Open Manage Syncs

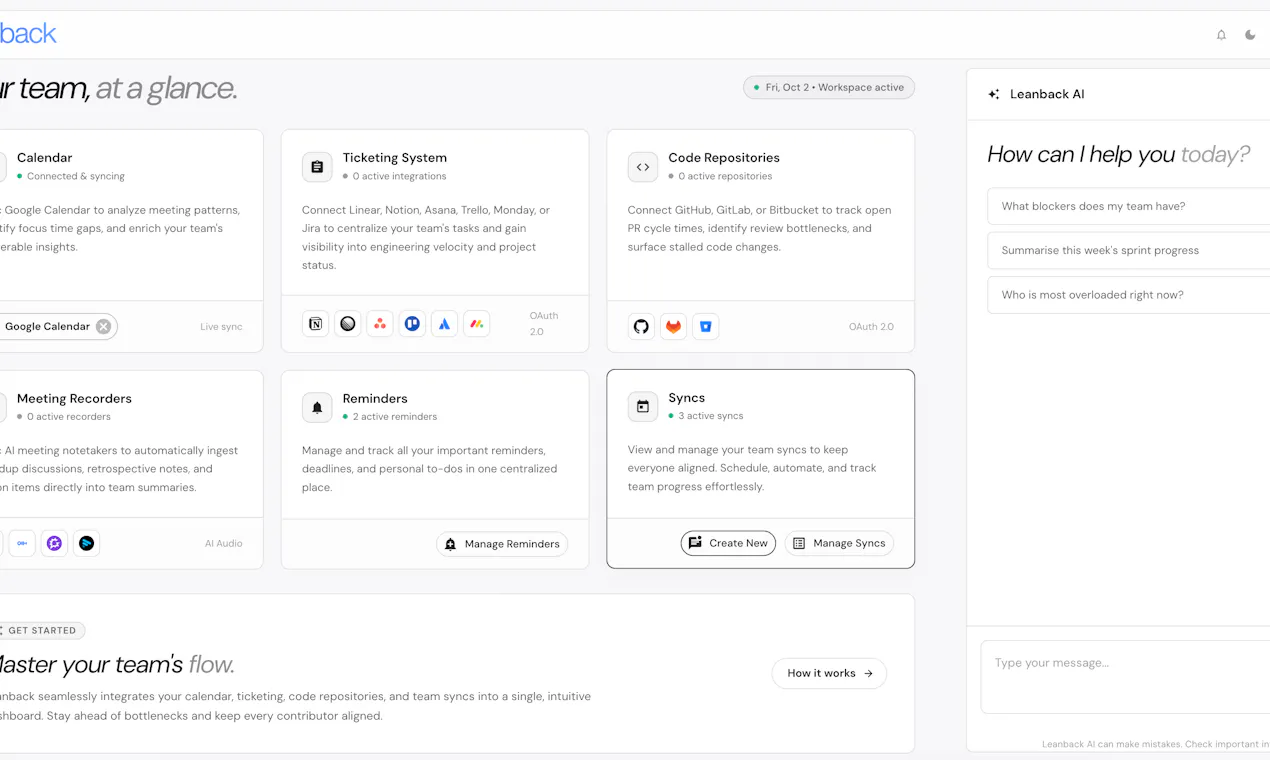(x=839, y=543)
